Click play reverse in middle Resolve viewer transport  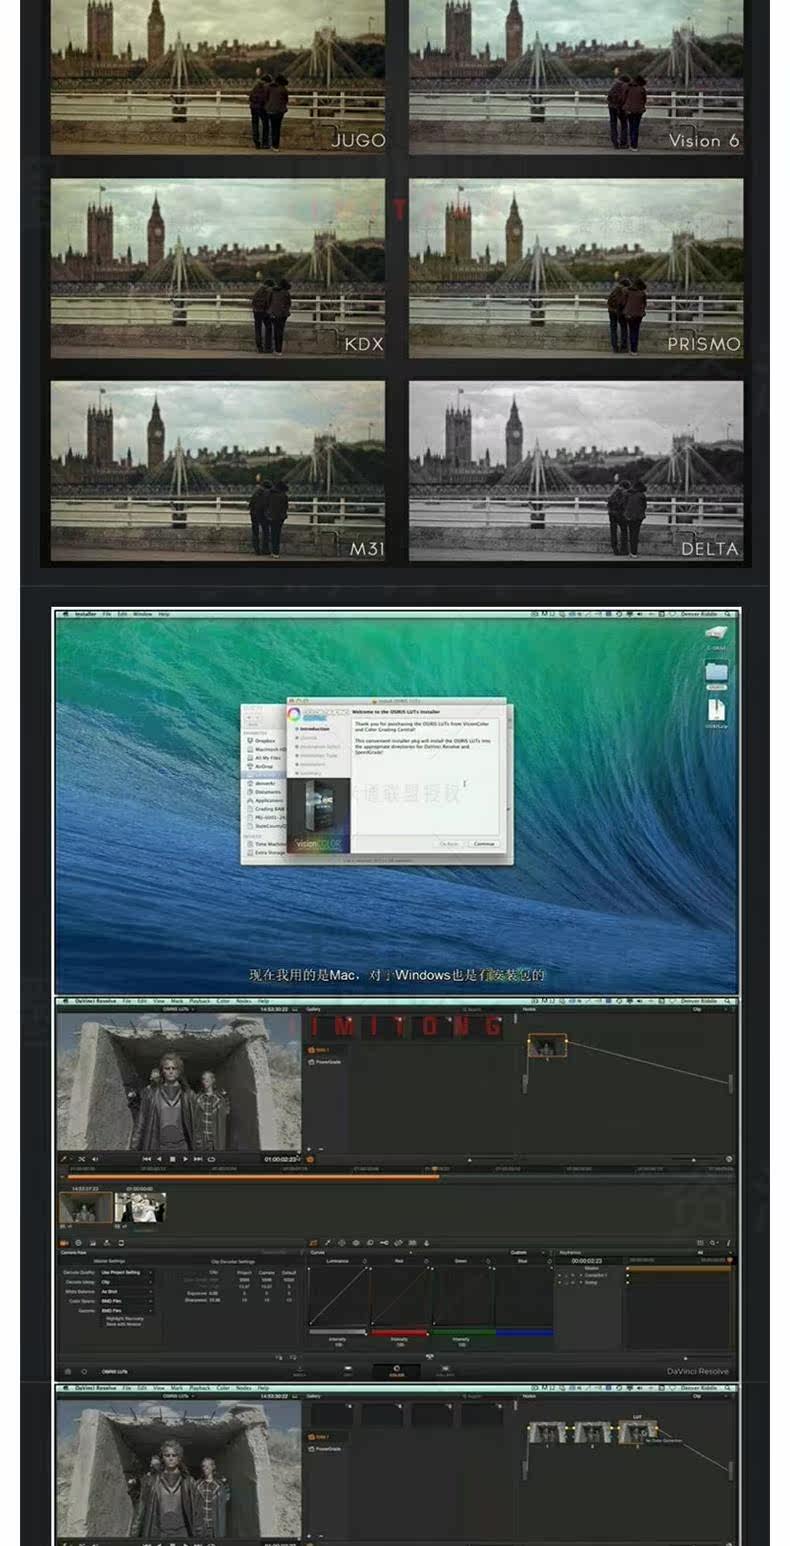(x=159, y=1159)
